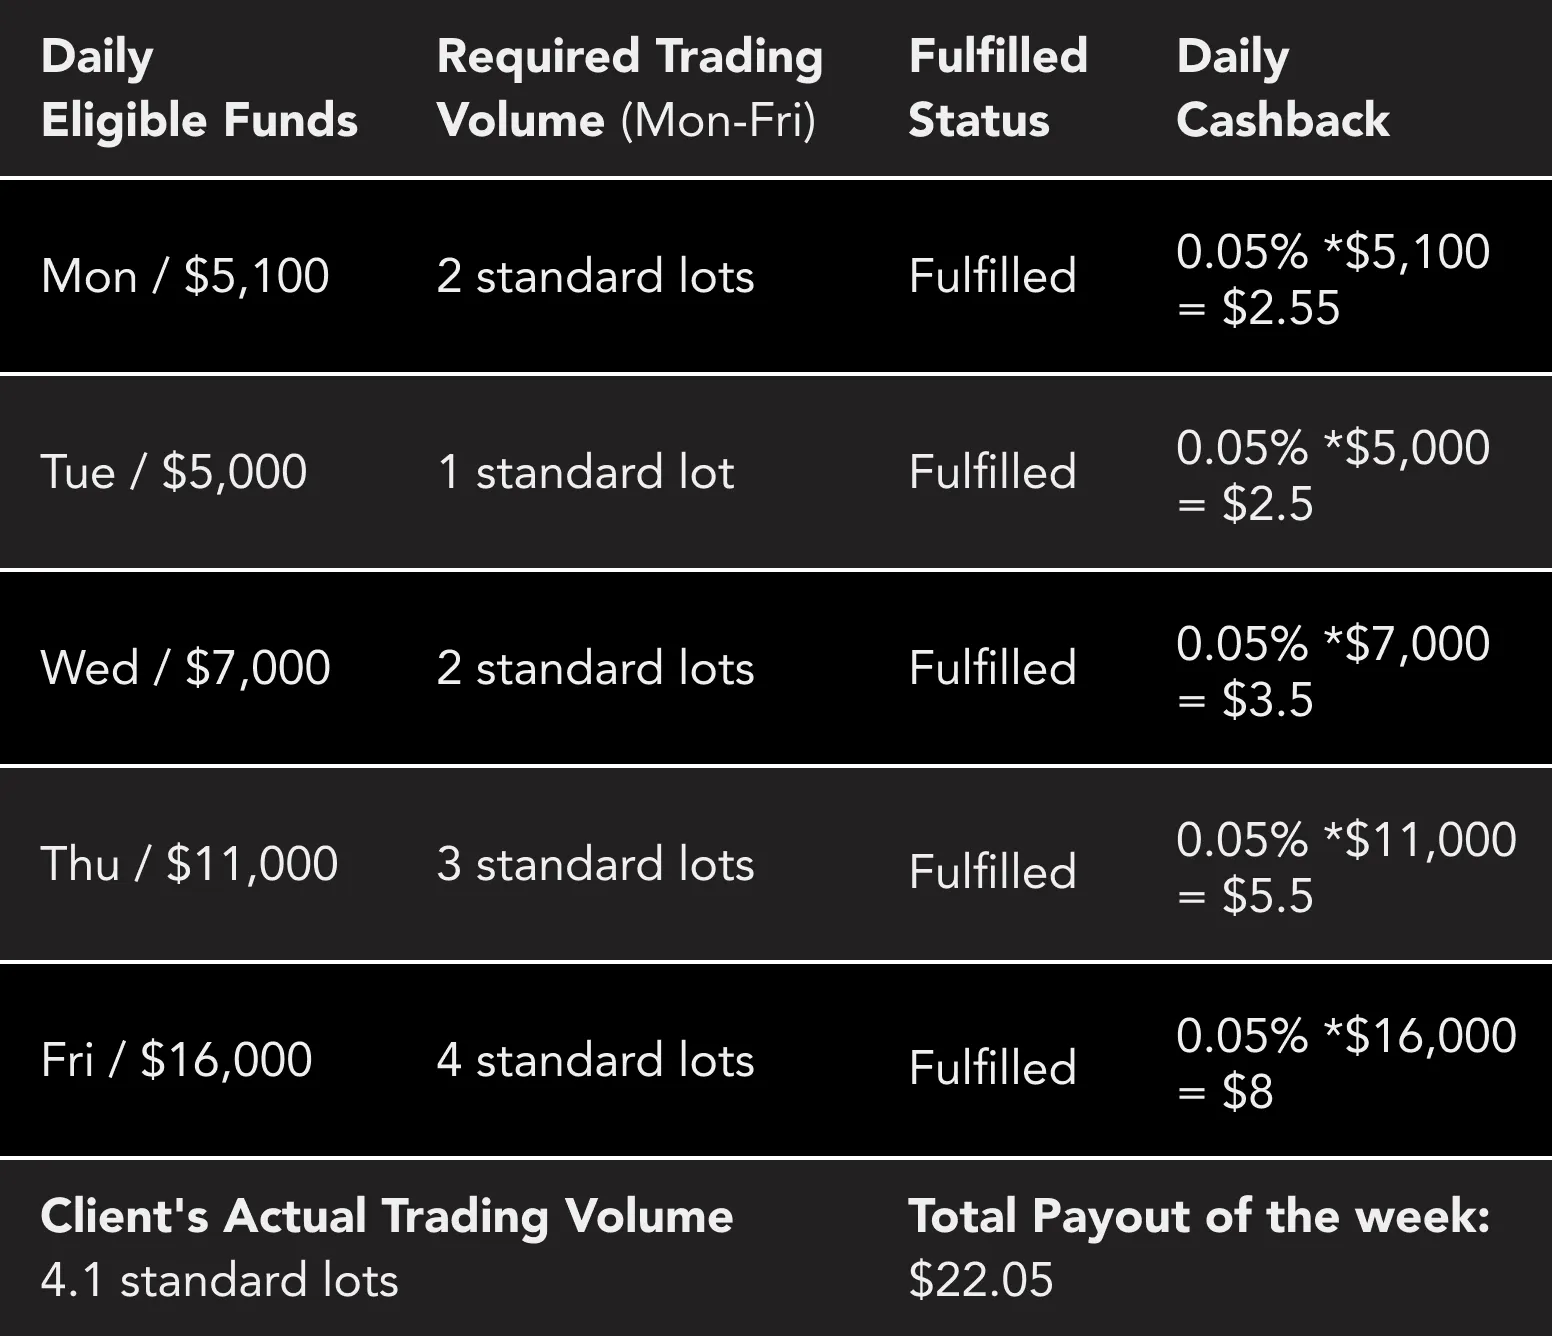Select the Thu / $11,000 cell

coord(189,864)
